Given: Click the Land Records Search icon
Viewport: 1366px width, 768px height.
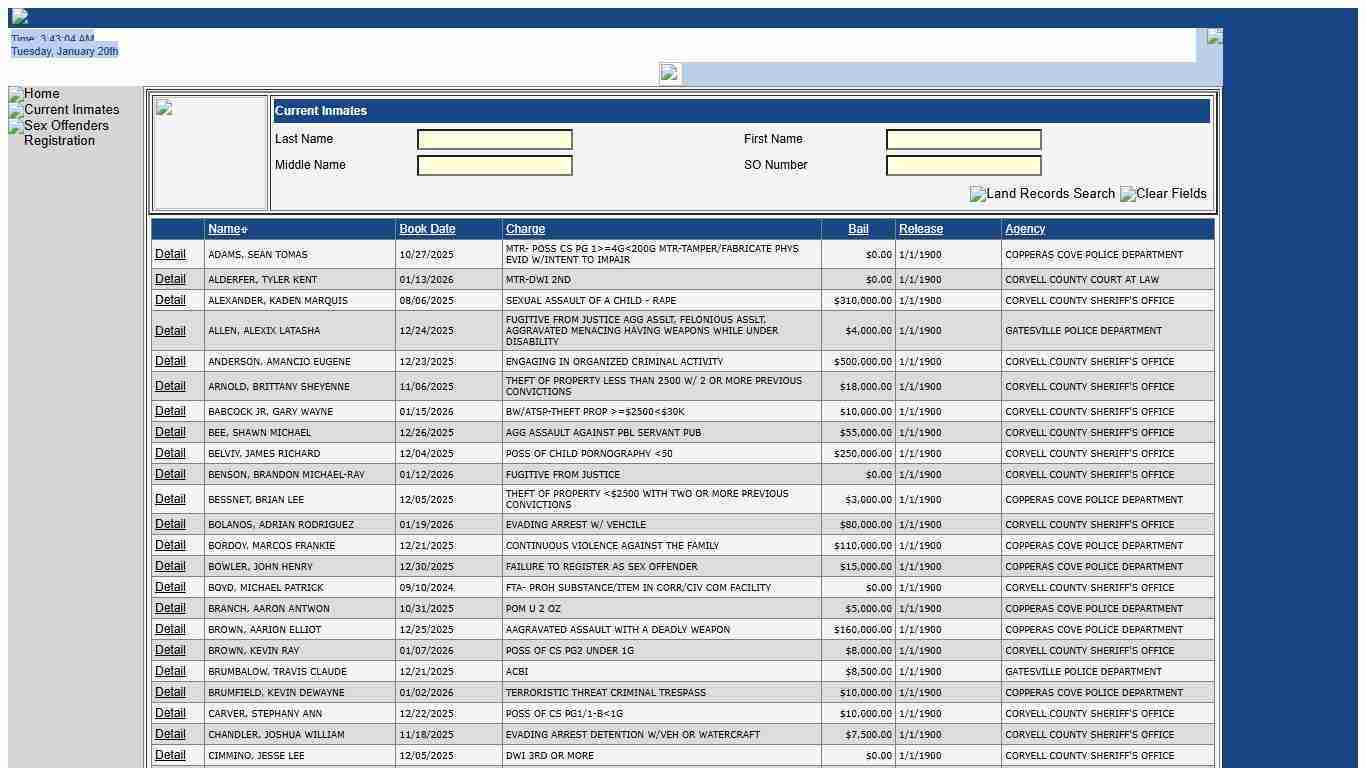Looking at the screenshot, I should click(x=975, y=194).
